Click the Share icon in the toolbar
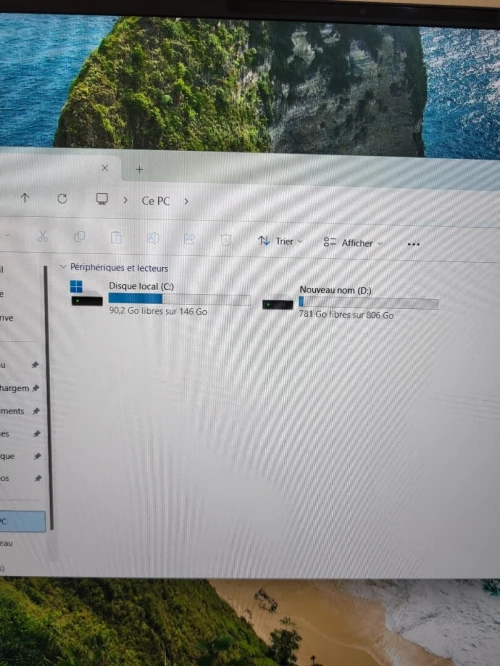The image size is (500, 666). (189, 239)
